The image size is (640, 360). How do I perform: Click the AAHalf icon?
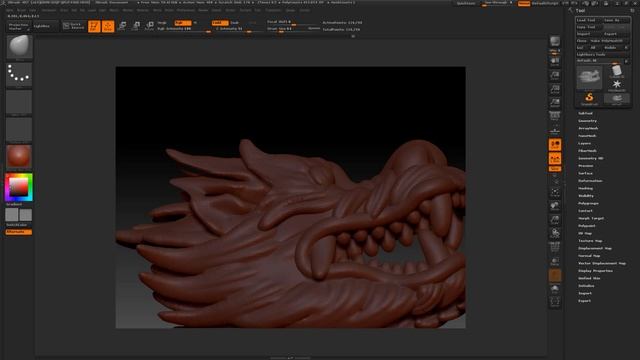(x=555, y=102)
